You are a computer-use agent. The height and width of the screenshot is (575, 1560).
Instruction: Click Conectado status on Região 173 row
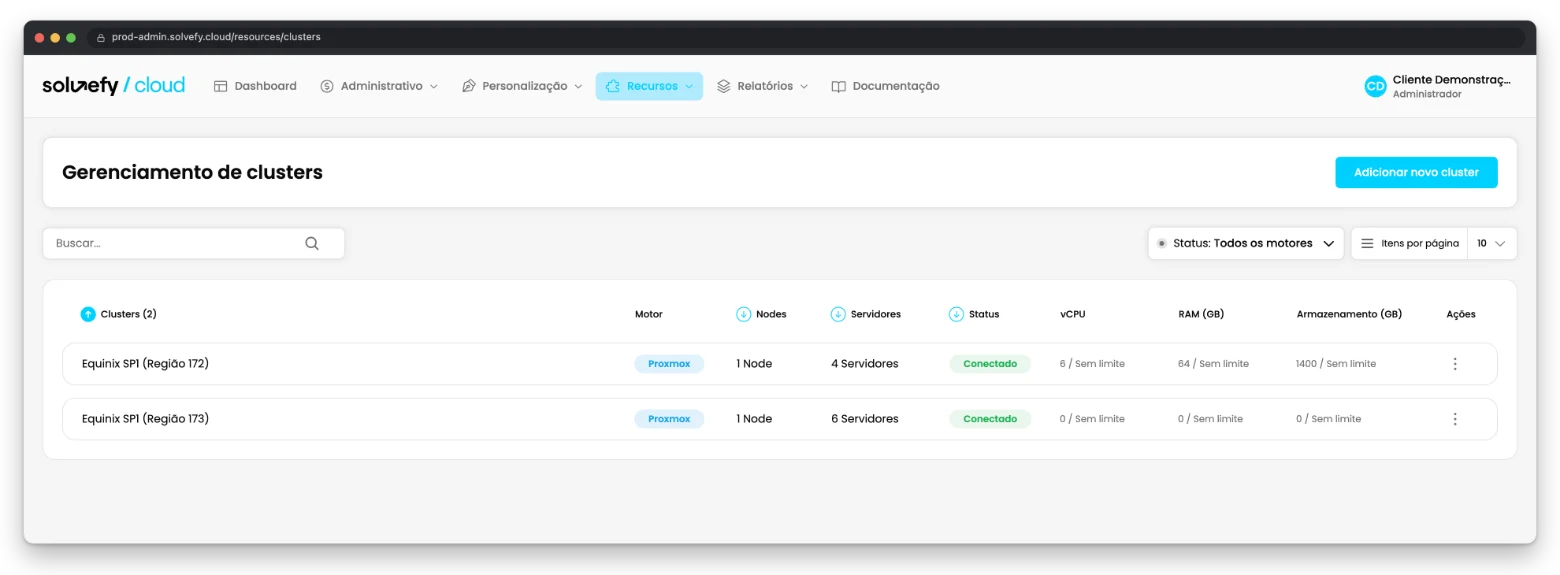(990, 419)
